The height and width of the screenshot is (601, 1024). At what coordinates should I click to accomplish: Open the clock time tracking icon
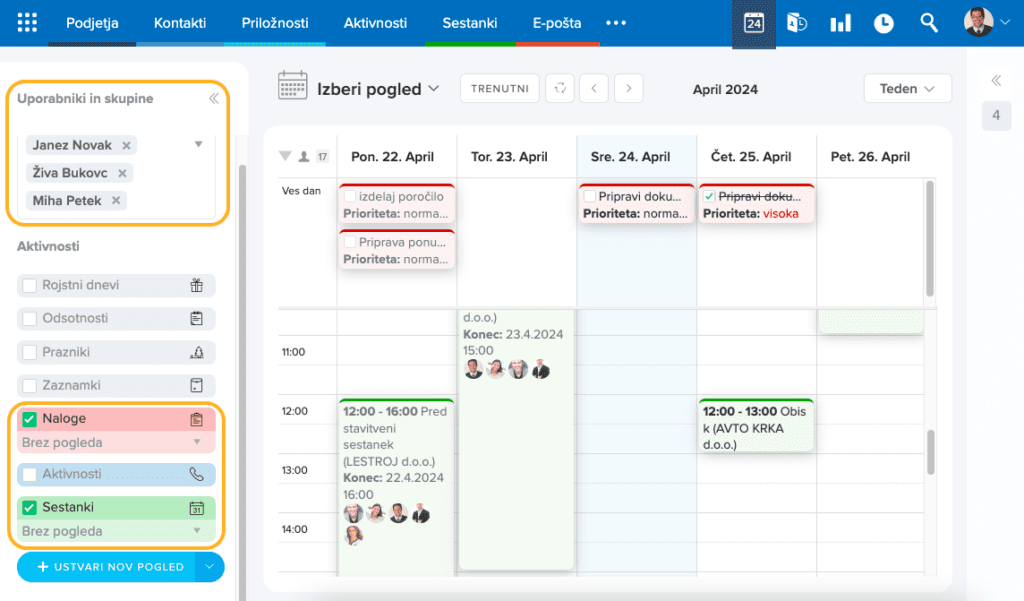(x=884, y=23)
